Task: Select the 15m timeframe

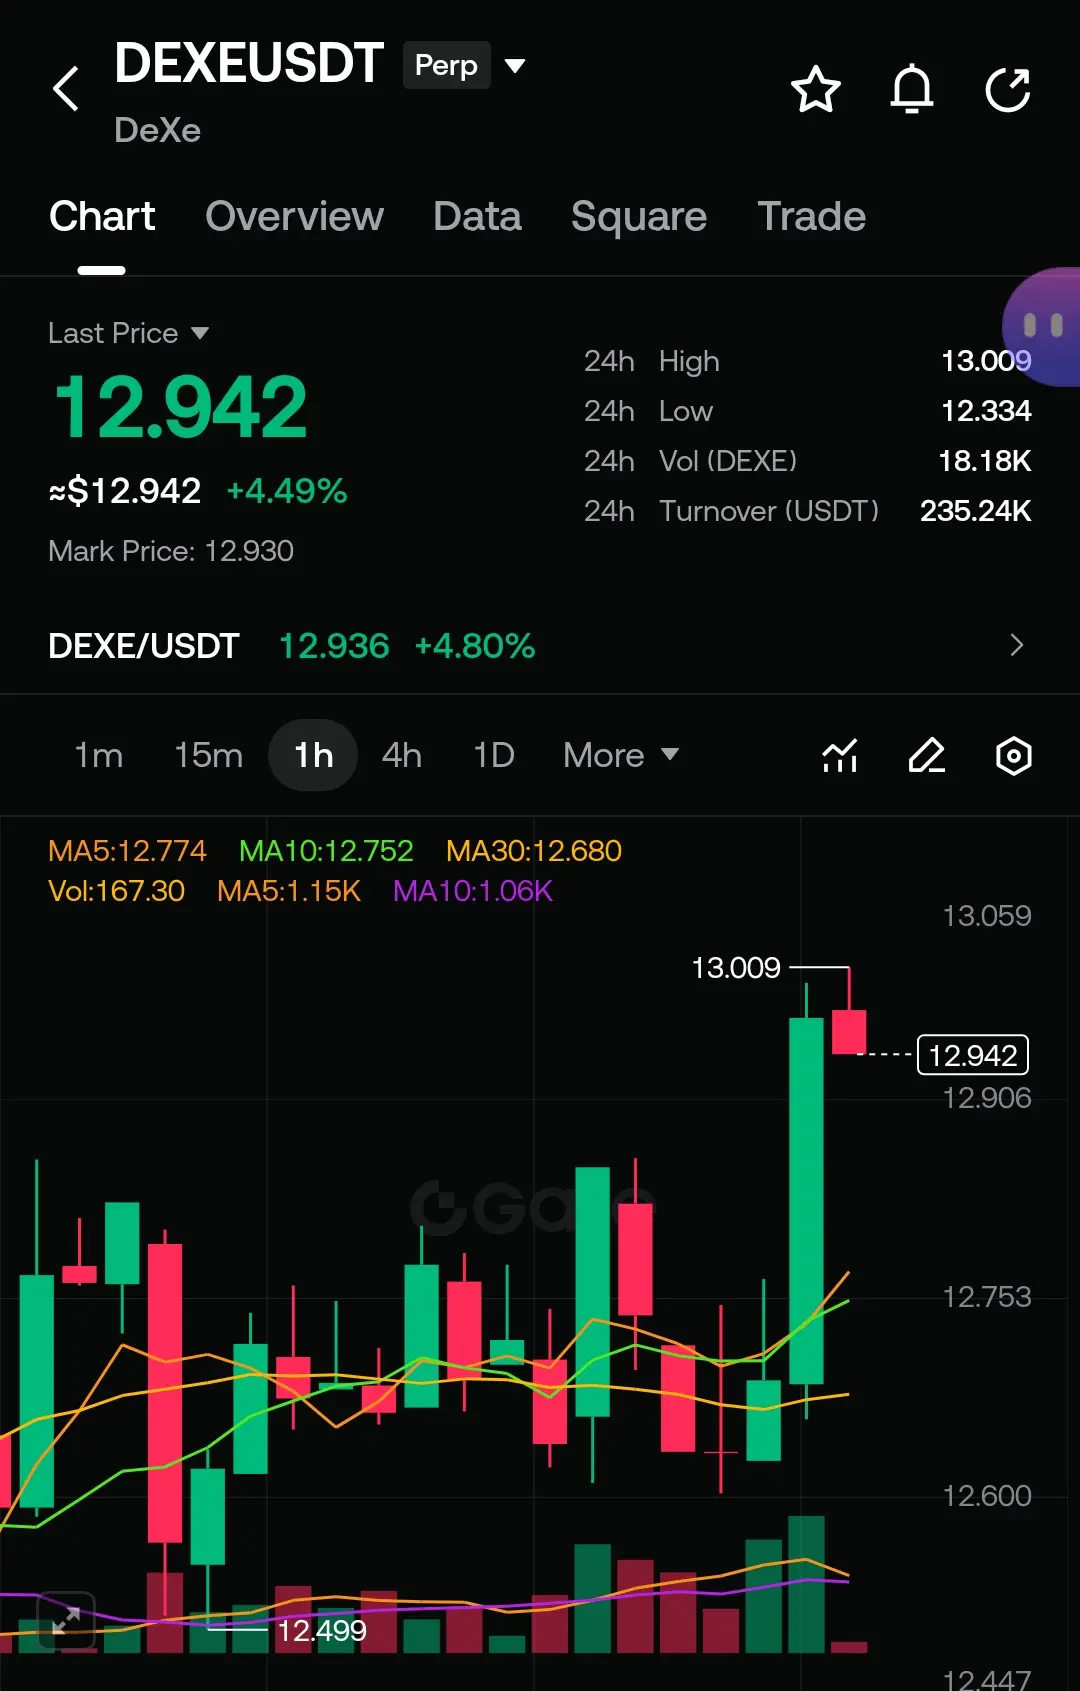Action: [x=209, y=755]
